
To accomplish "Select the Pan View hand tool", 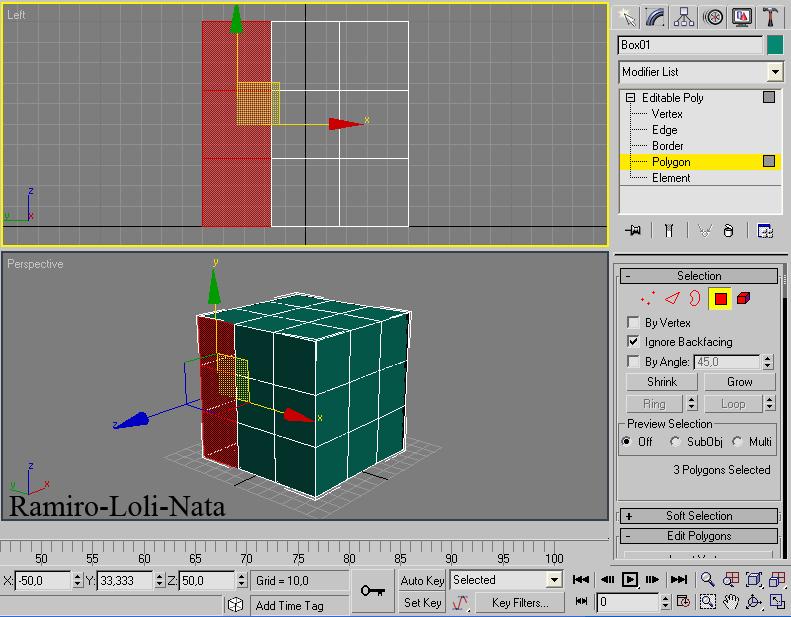I will pos(730,601).
